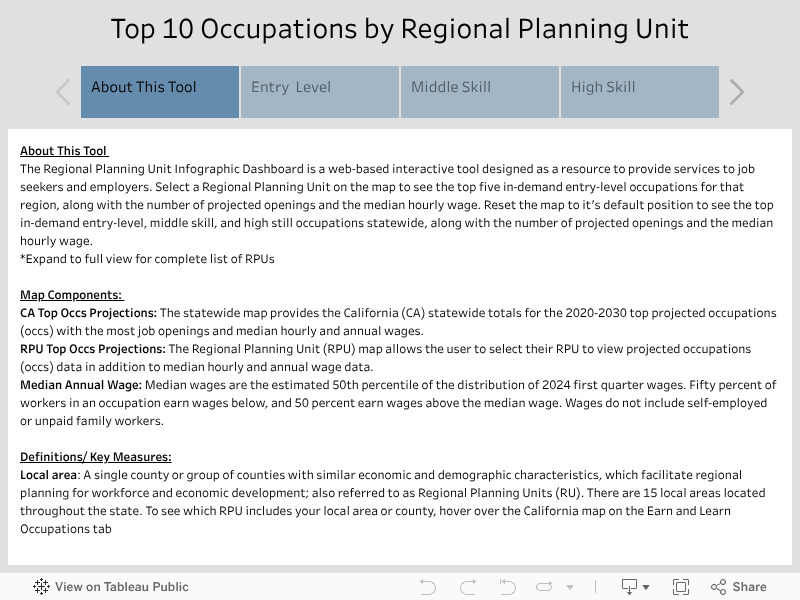
Task: Switch to the Middle Skill tab
Action: point(480,92)
